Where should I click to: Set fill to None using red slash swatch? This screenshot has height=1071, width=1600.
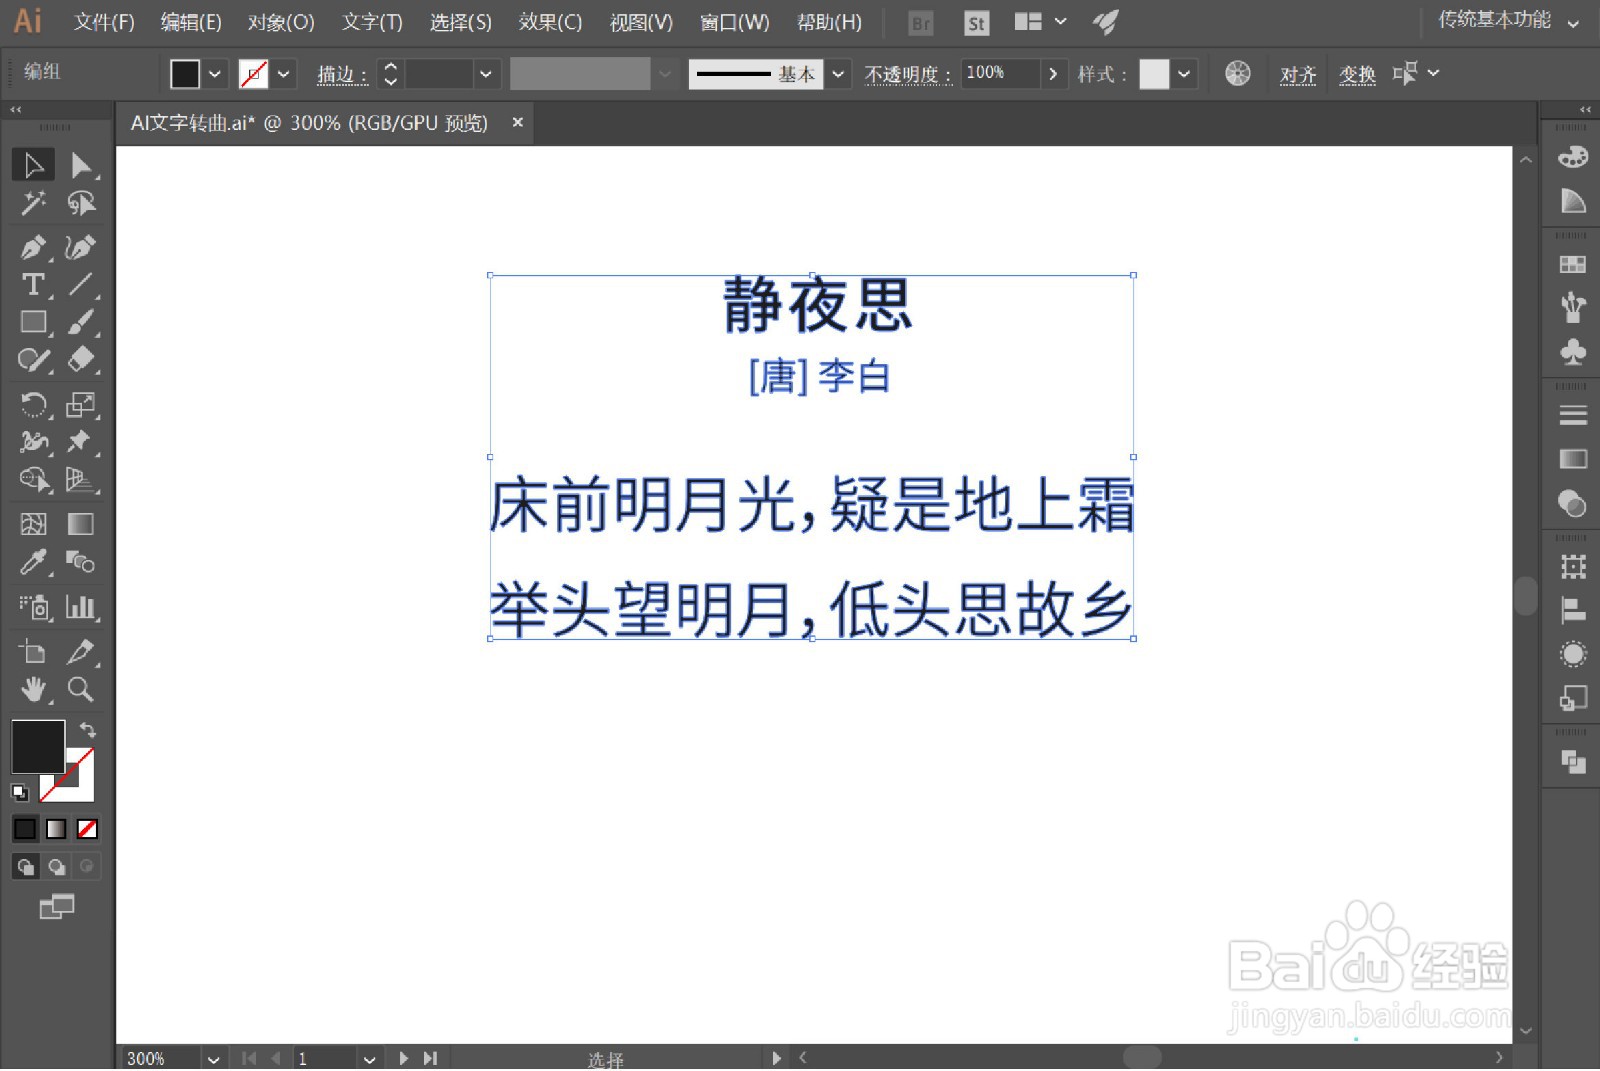point(88,828)
